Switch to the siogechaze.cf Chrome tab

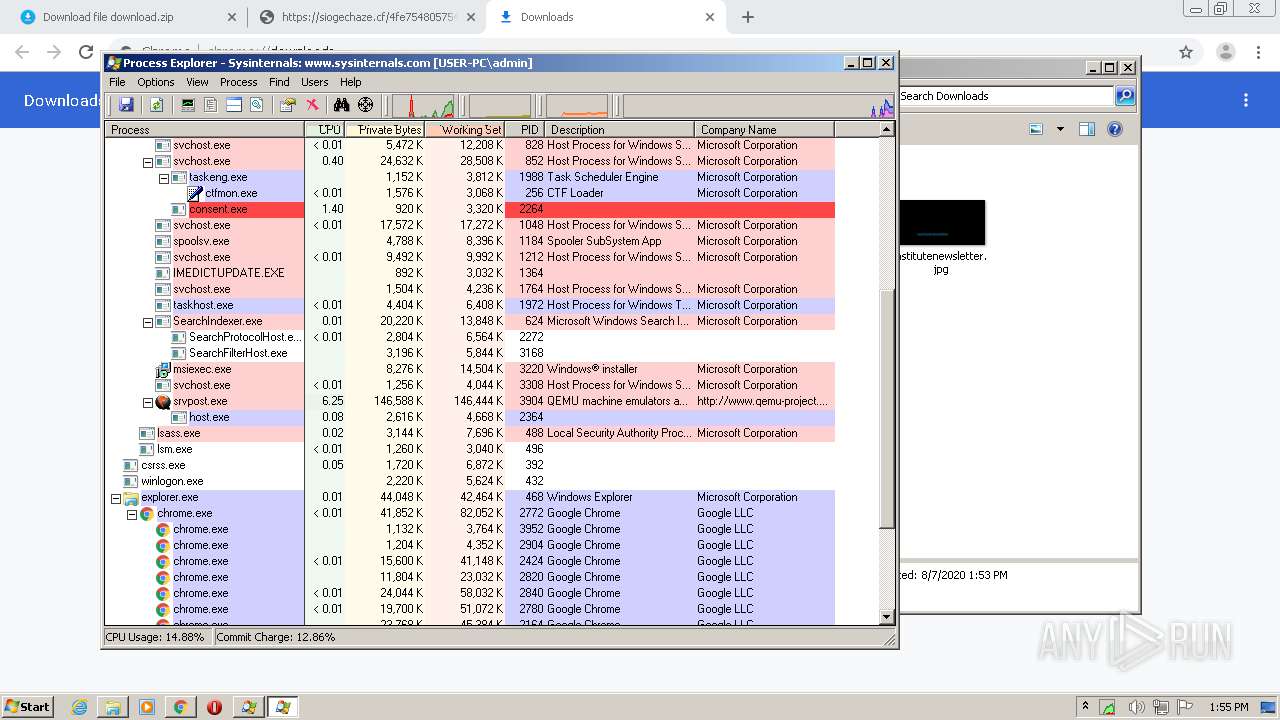tap(367, 17)
